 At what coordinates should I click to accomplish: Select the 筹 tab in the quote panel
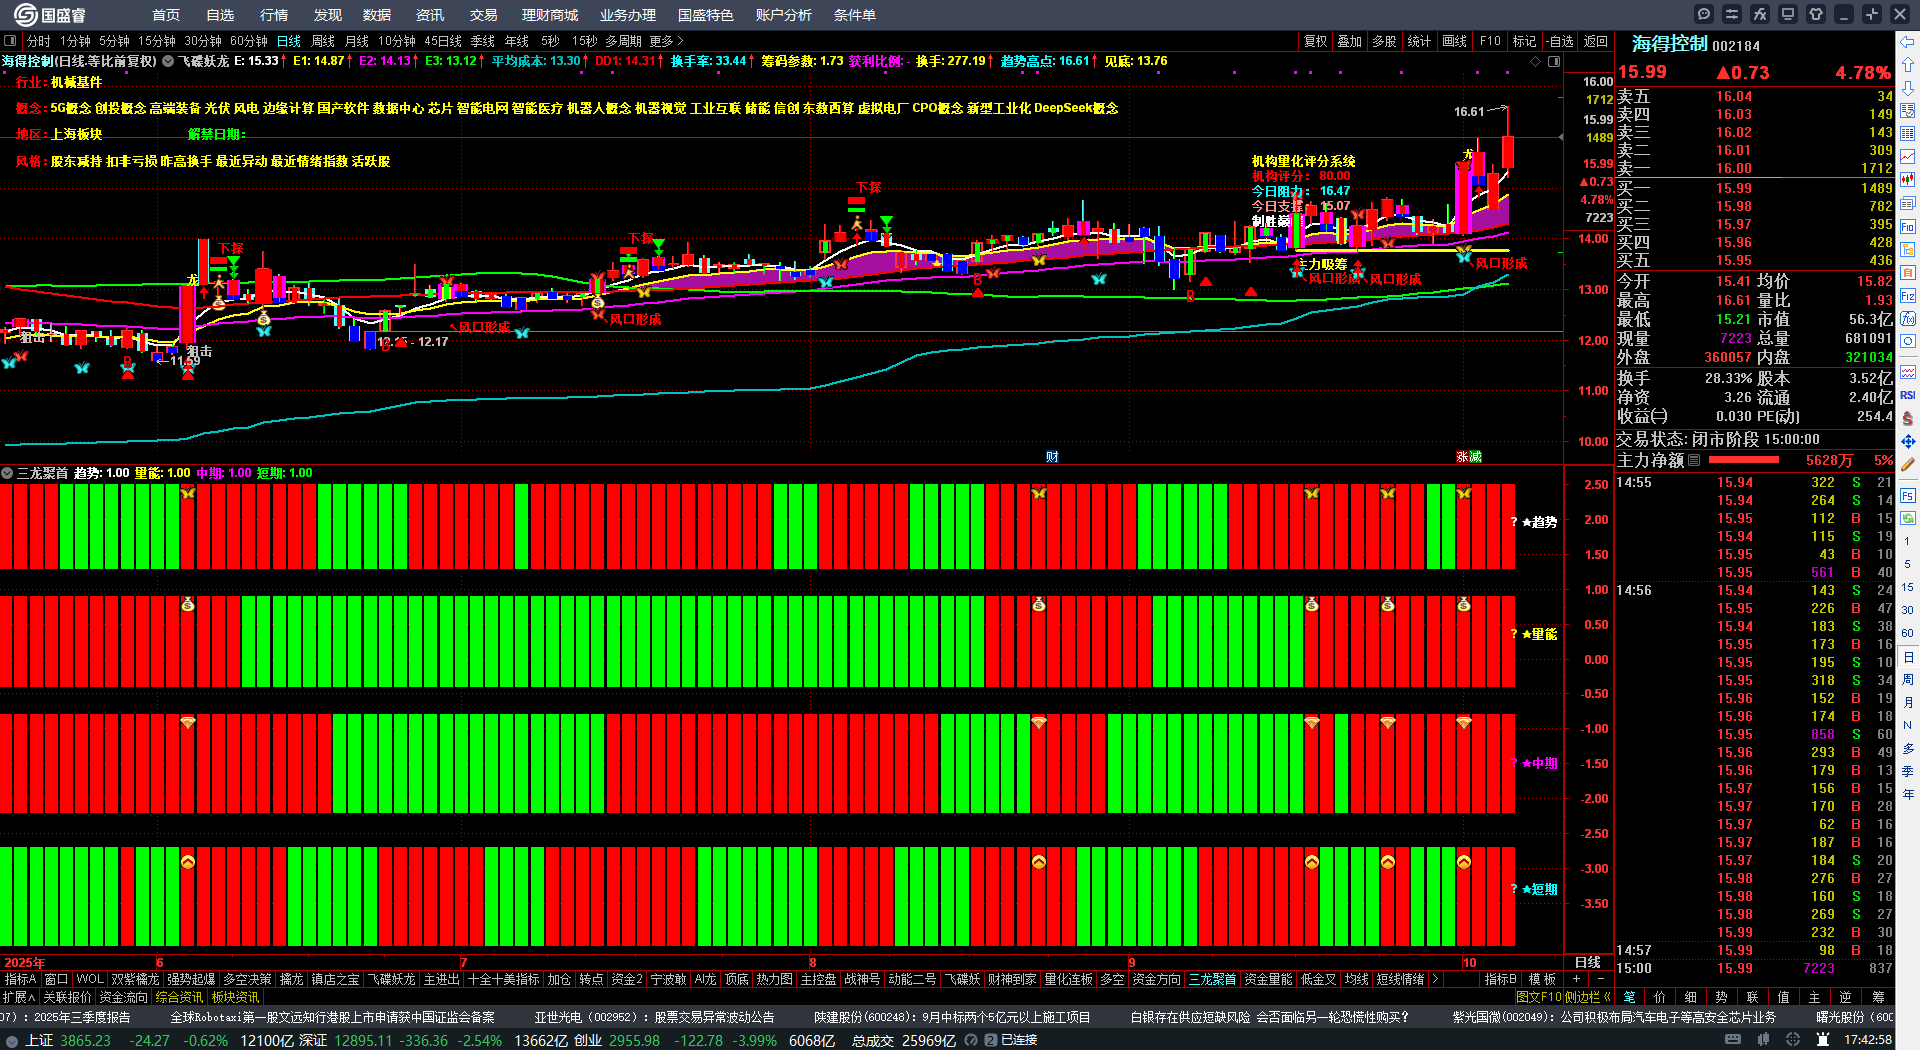1878,997
